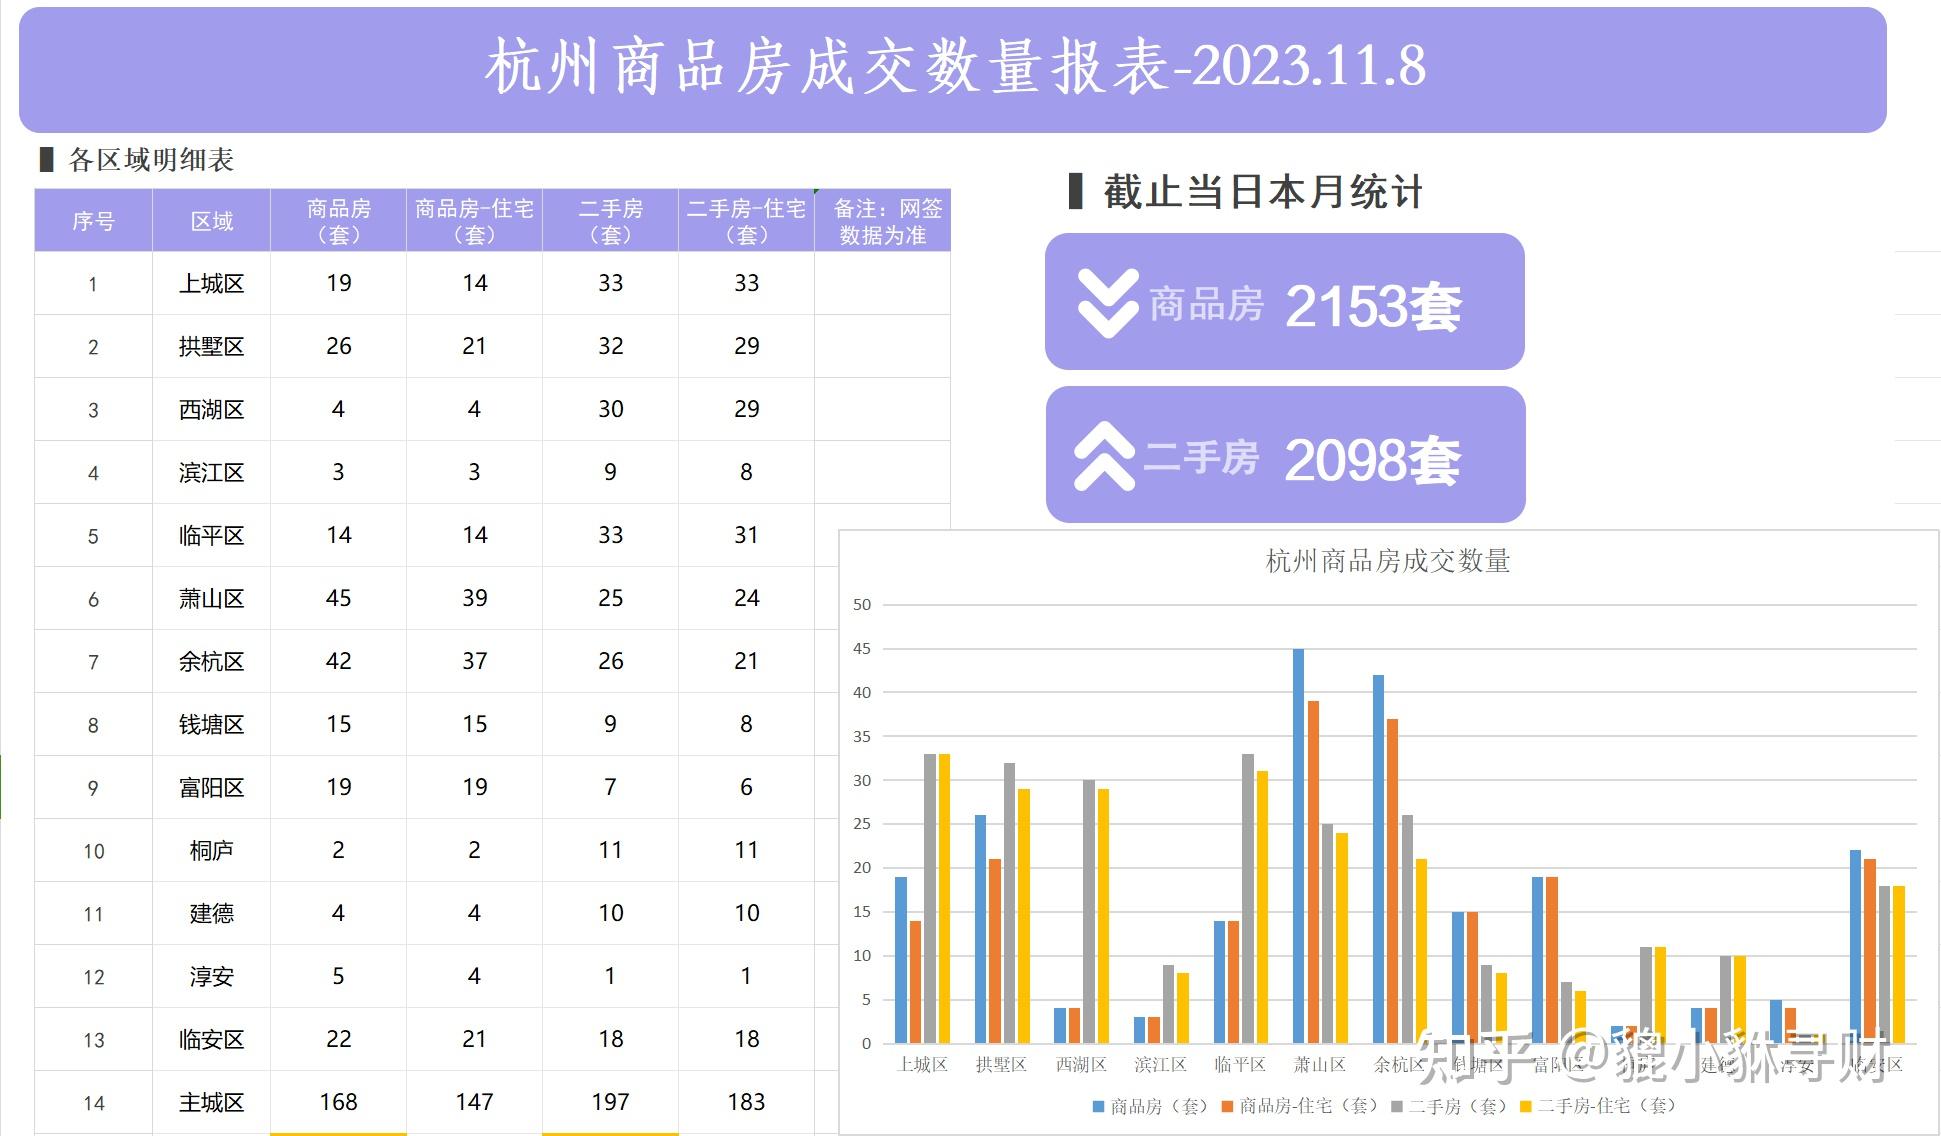Click the 拱墅区 cell in the table

212,347
